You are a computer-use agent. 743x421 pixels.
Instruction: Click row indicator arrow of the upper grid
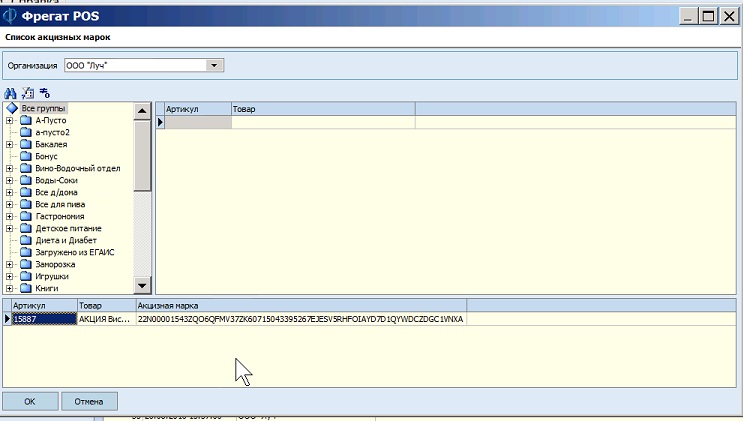pyautogui.click(x=160, y=122)
